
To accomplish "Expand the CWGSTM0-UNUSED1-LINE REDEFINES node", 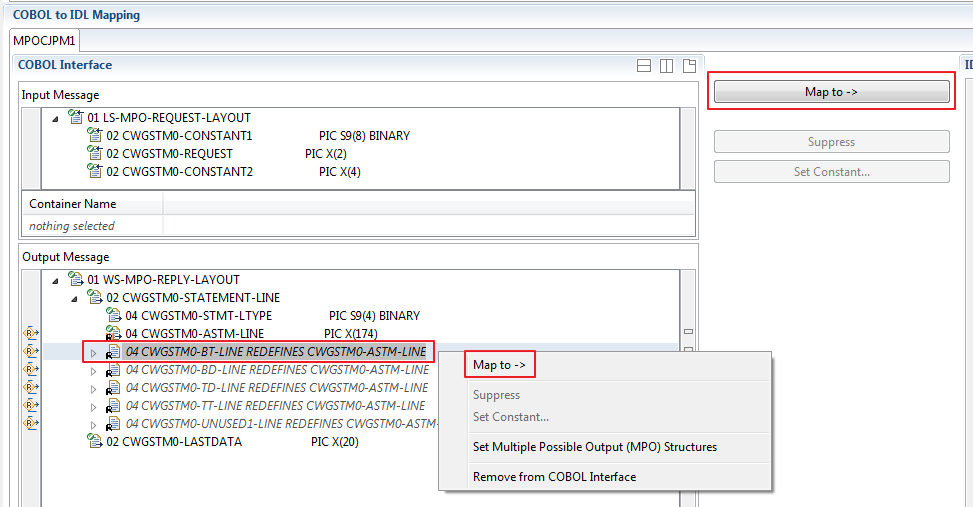I will click(x=94, y=425).
